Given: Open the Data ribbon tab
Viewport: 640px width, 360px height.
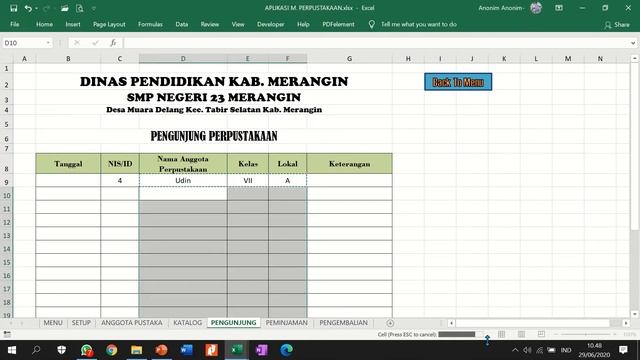Looking at the screenshot, I should click(182, 24).
